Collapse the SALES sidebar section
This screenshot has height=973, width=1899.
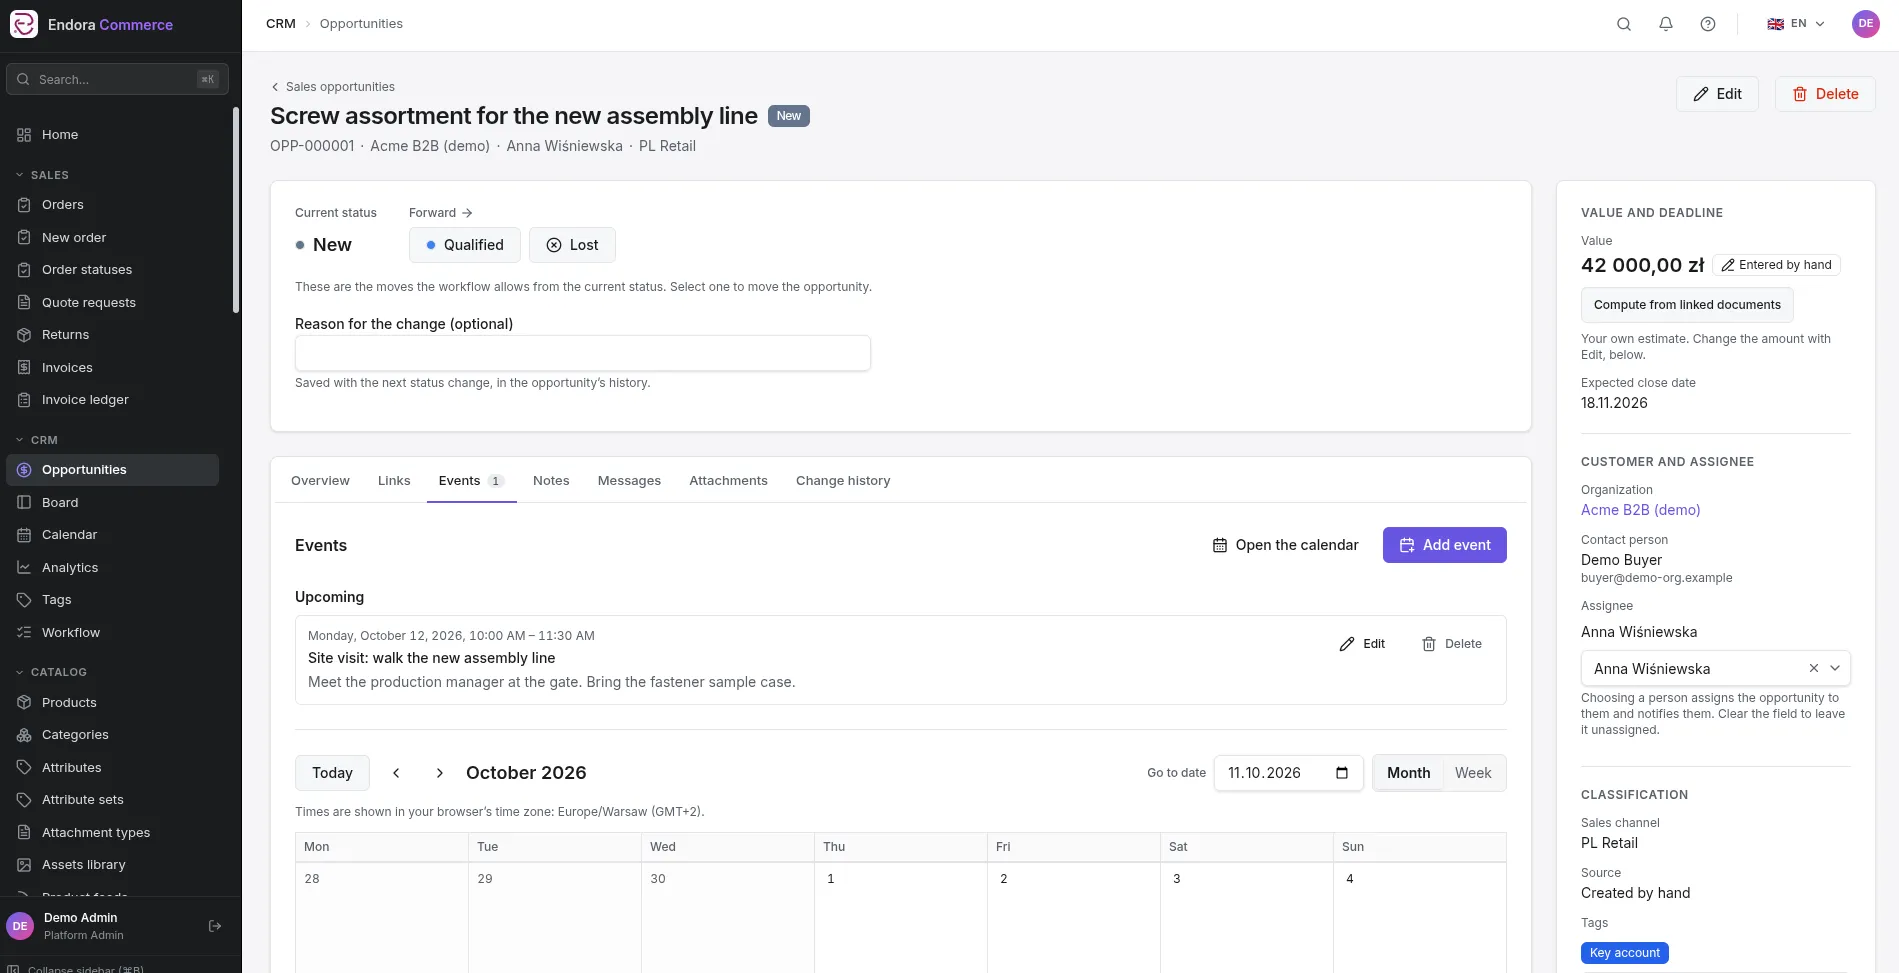pos(43,175)
